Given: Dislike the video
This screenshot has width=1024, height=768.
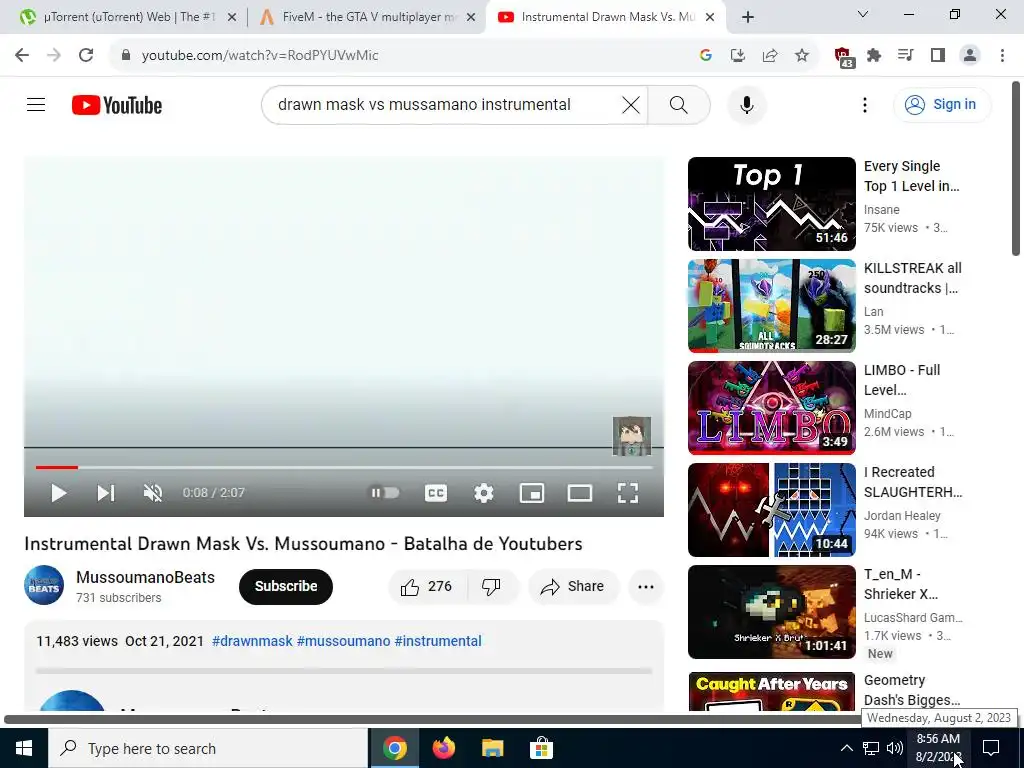Looking at the screenshot, I should click(492, 586).
